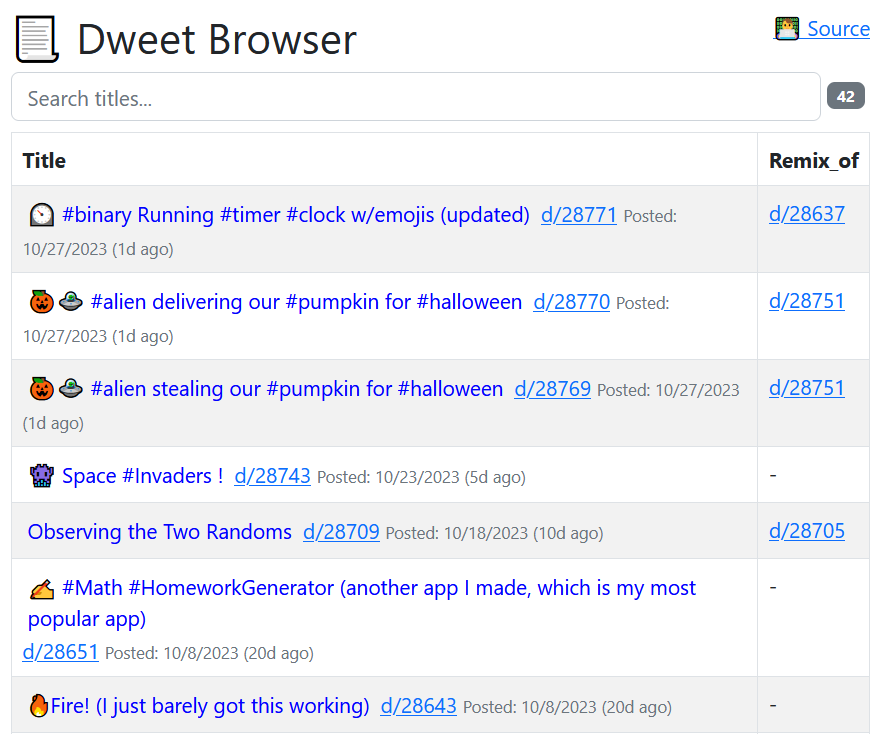Click inside the Search titles field
The height and width of the screenshot is (734, 882).
click(x=300, y=96)
